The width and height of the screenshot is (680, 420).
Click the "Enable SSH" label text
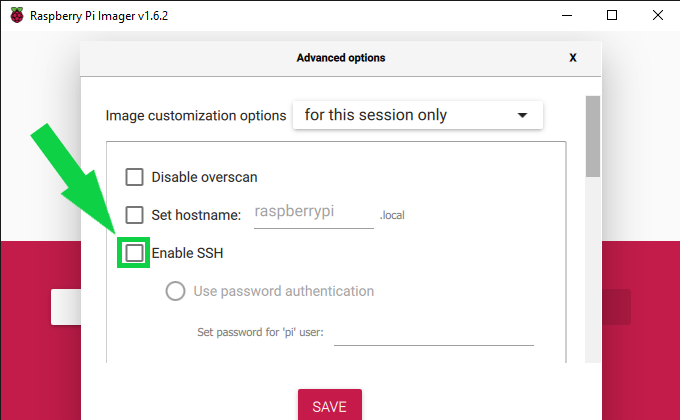187,253
